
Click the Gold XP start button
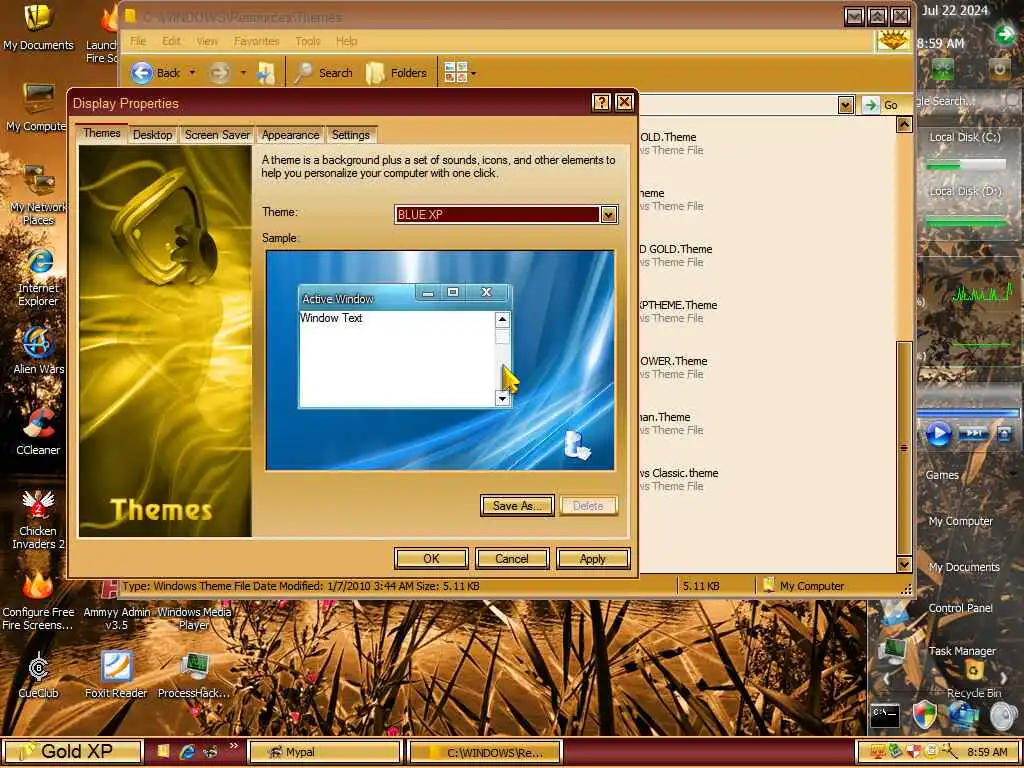tap(72, 752)
